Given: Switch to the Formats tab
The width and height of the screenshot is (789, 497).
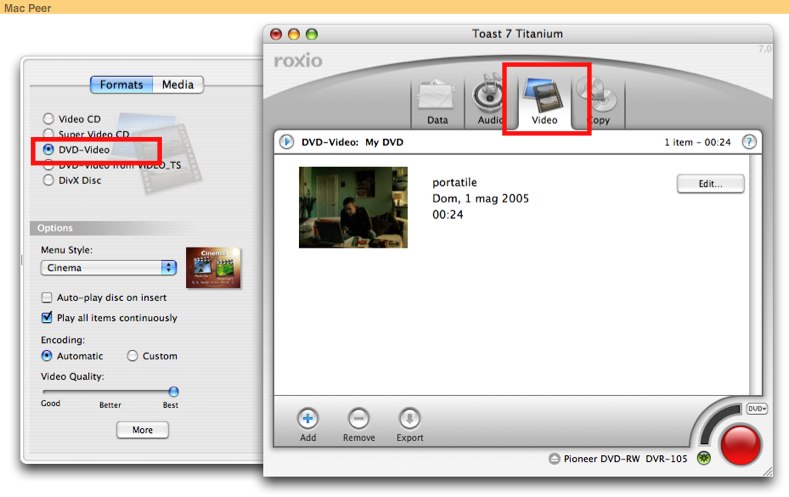Looking at the screenshot, I should tap(121, 85).
